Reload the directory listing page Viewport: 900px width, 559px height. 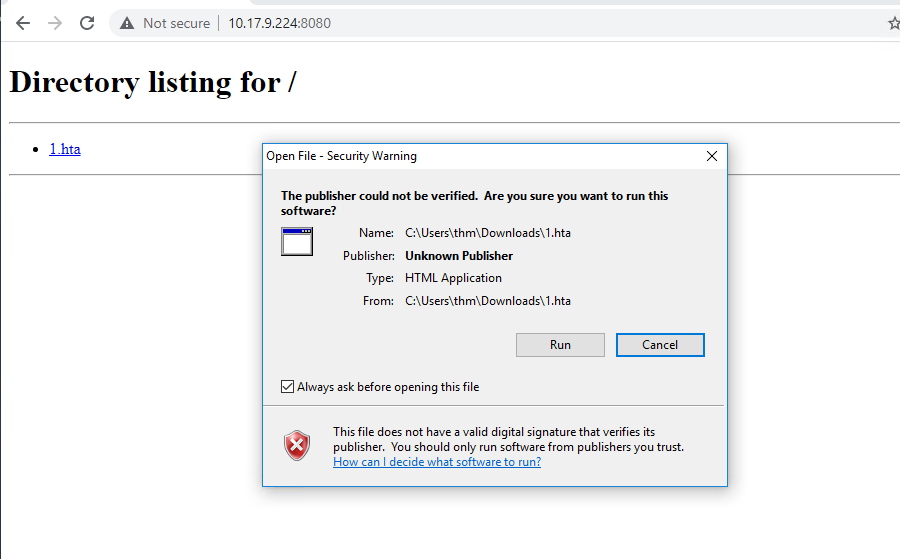click(x=87, y=23)
